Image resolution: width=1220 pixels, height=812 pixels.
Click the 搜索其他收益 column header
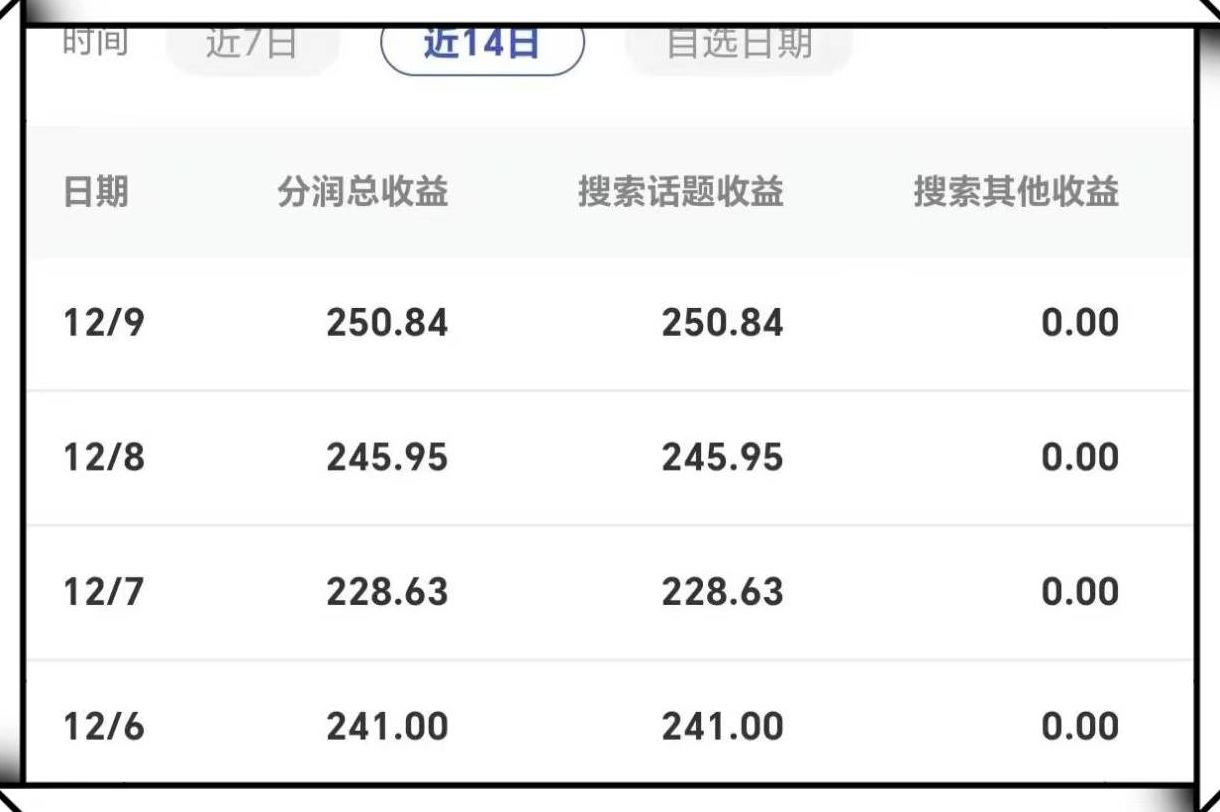point(1016,192)
